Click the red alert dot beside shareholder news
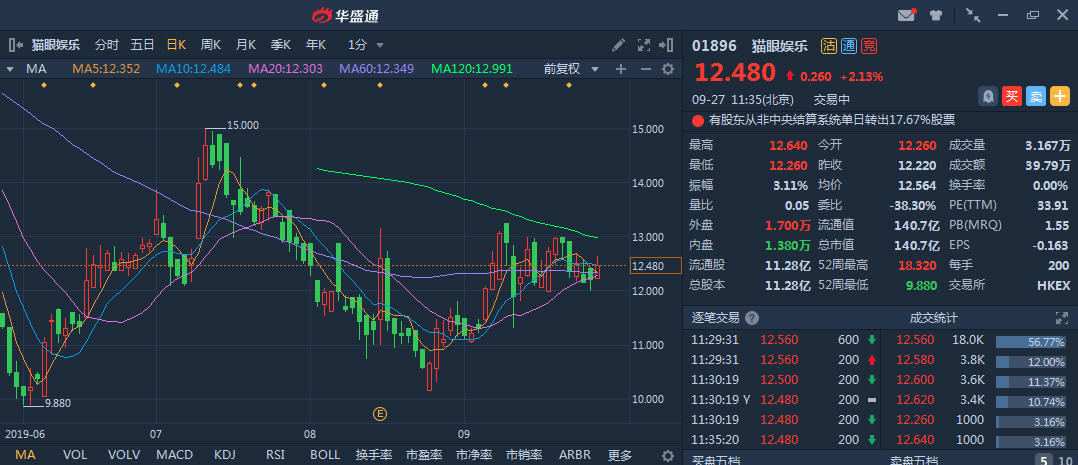The image size is (1078, 465). pos(698,120)
